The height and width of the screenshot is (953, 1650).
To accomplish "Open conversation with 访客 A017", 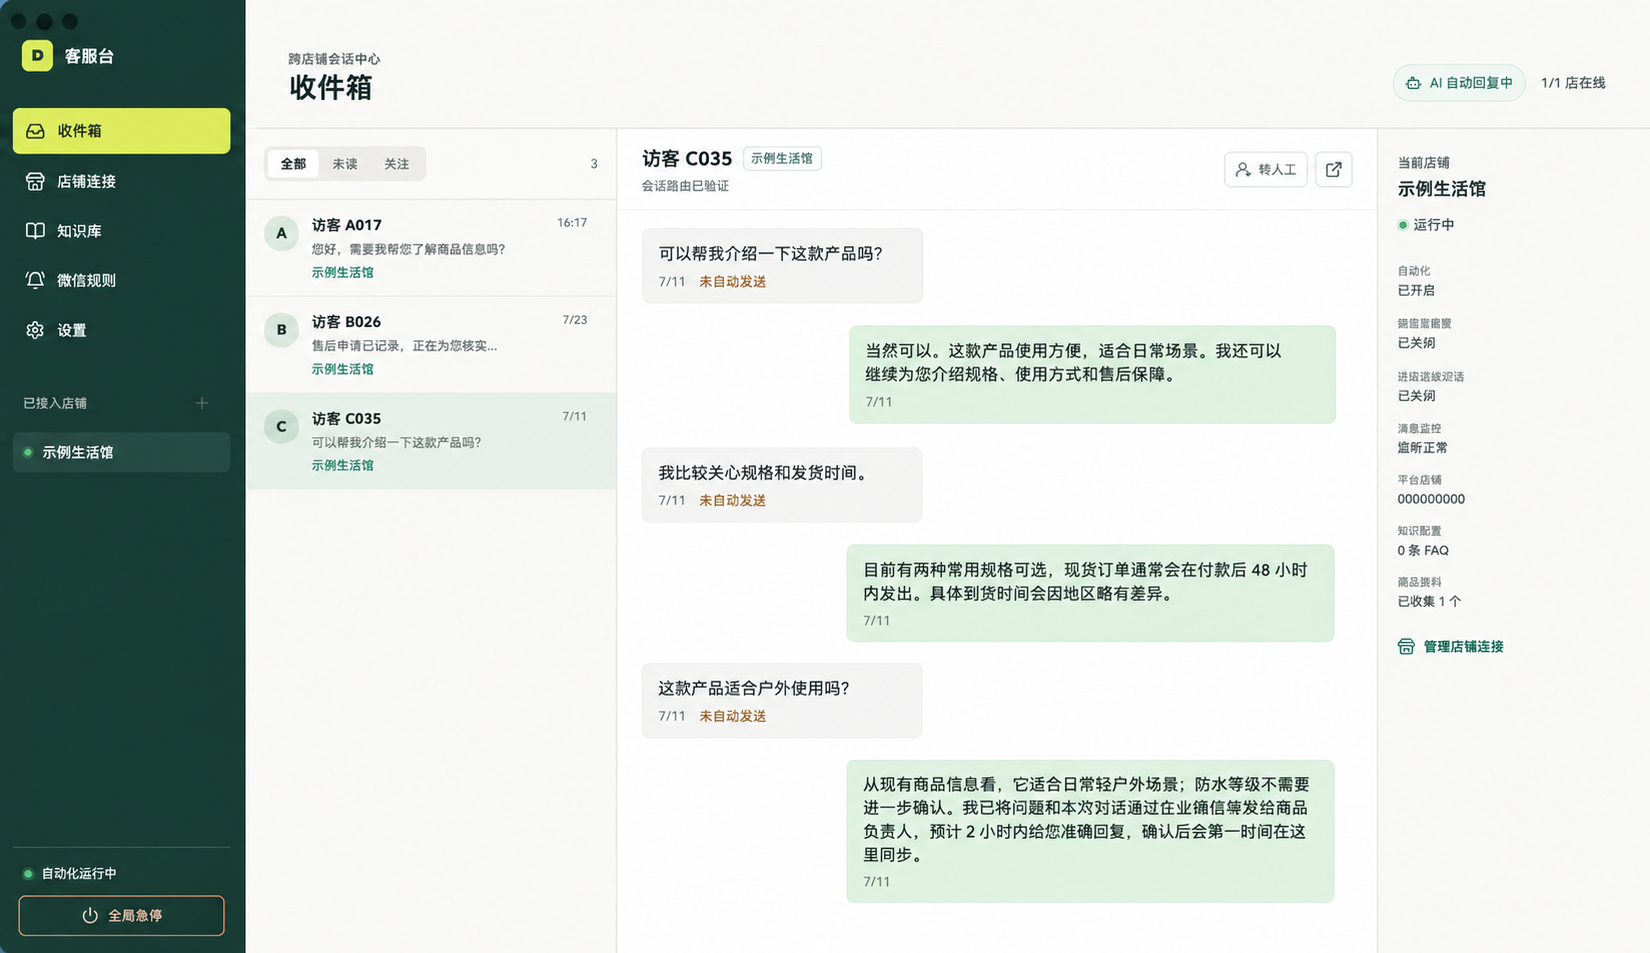I will (x=431, y=248).
